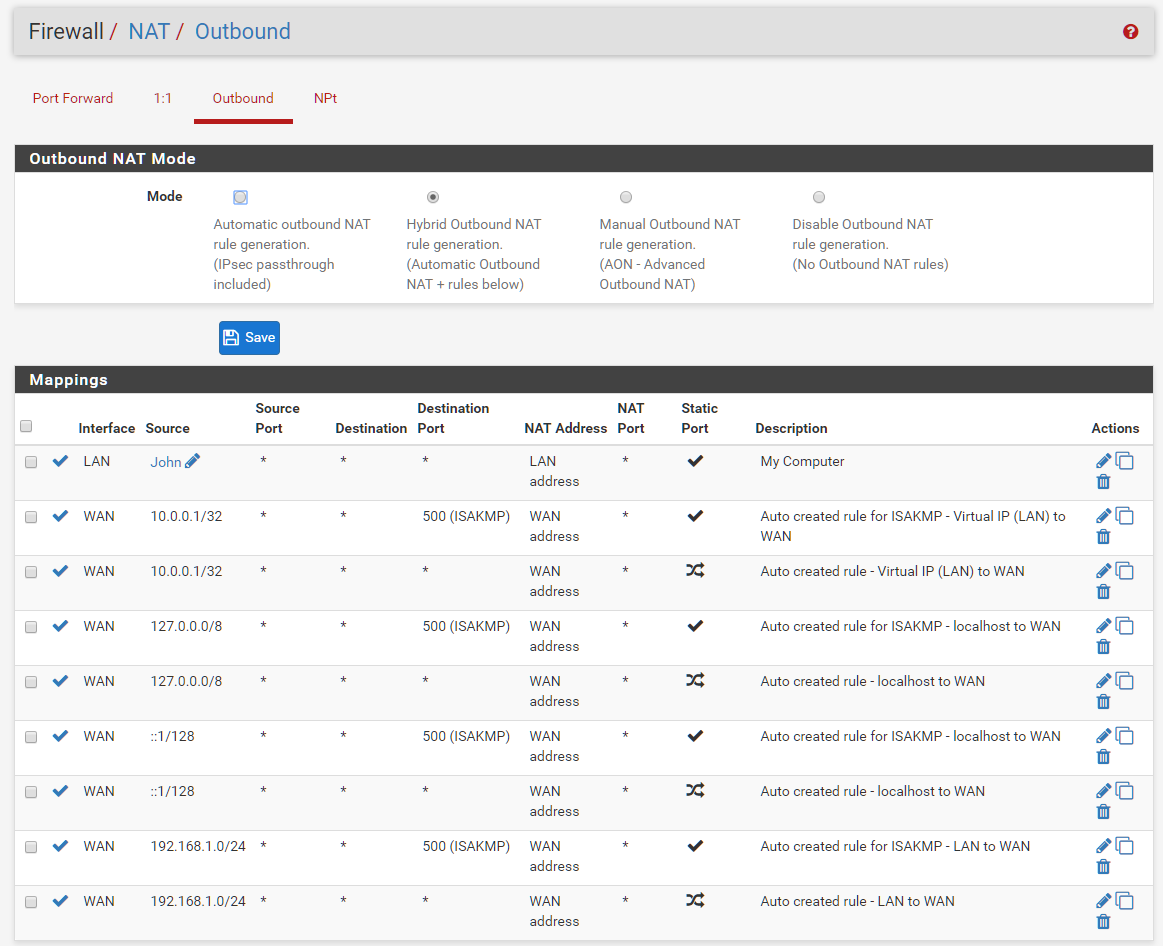Select Automatic outbound NAT mode

240,198
